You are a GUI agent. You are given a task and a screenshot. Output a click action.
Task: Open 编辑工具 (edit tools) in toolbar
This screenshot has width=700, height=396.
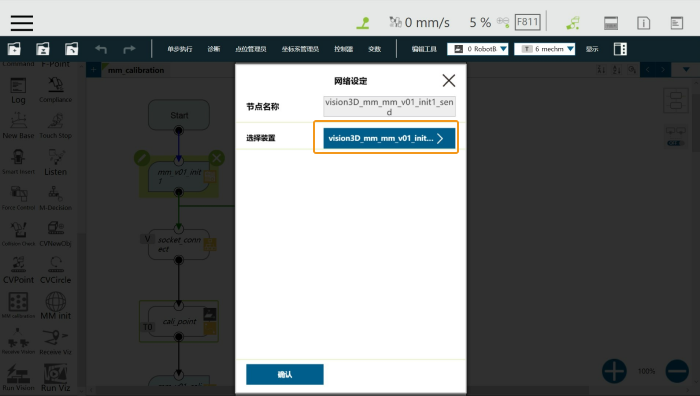[x=424, y=49]
